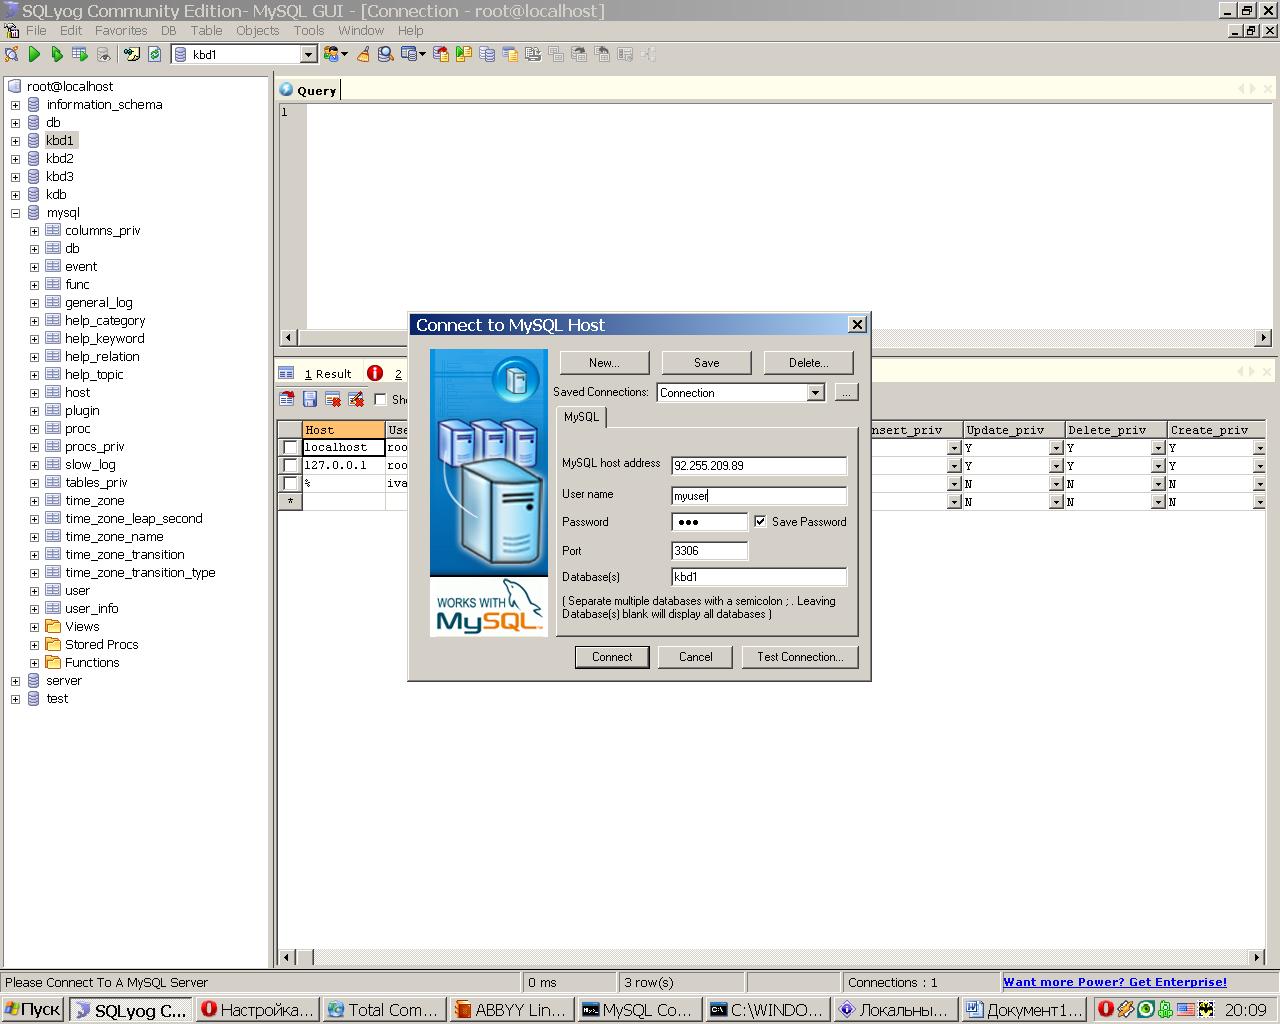Screen dimensions: 1280x1024
Task: Click the red info icon tab
Action: click(375, 373)
